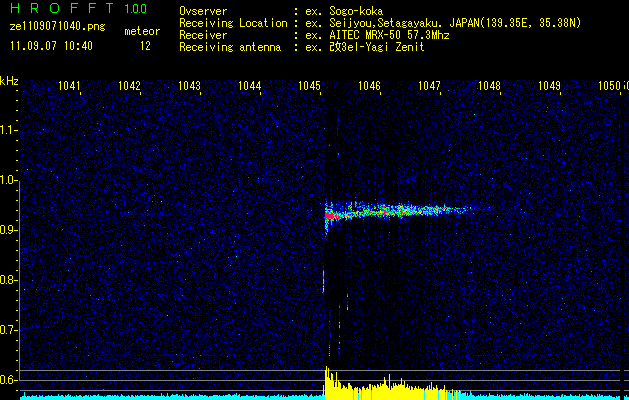Click the bright red meteor echo head
This screenshot has height=400, width=629.
tap(330, 214)
